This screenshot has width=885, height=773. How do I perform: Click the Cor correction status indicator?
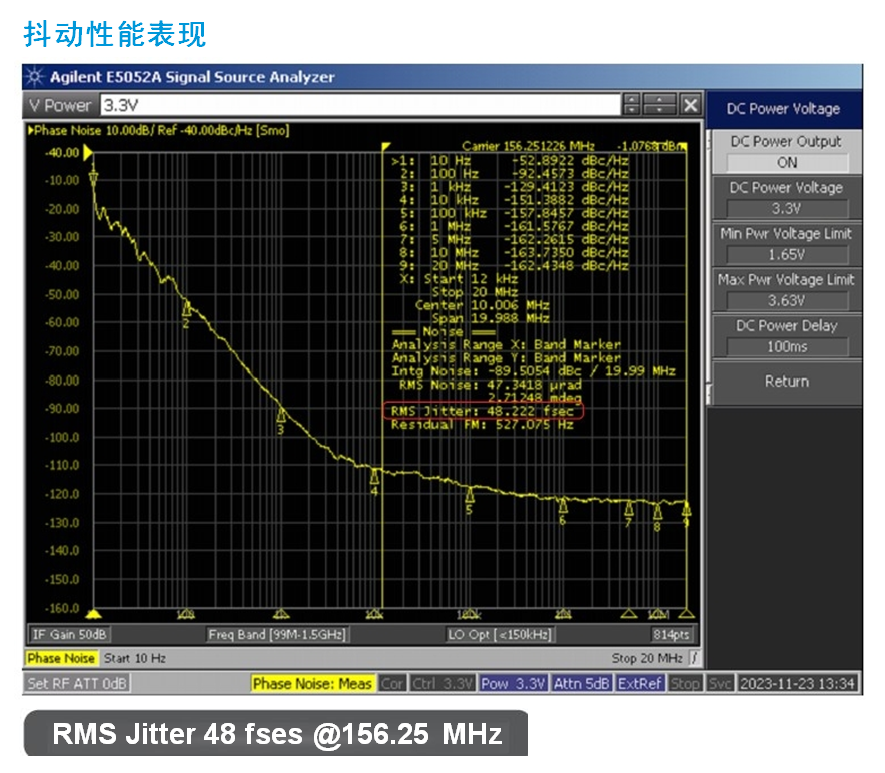(x=392, y=684)
